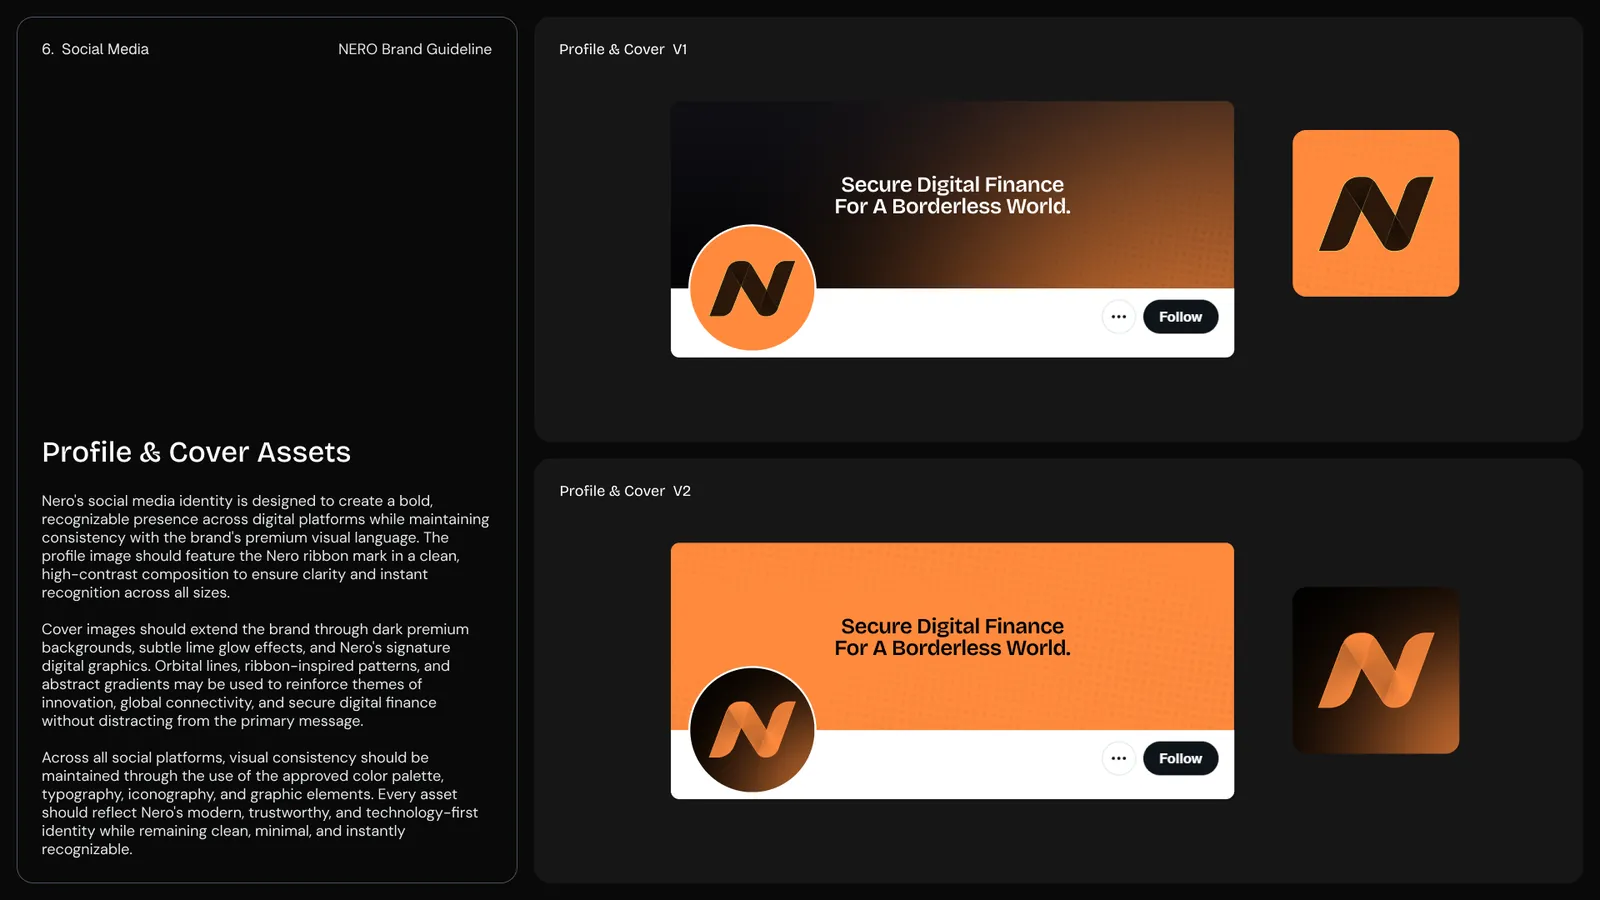This screenshot has width=1600, height=900.
Task: Open the more options button in V2 profile
Action: coord(1118,759)
